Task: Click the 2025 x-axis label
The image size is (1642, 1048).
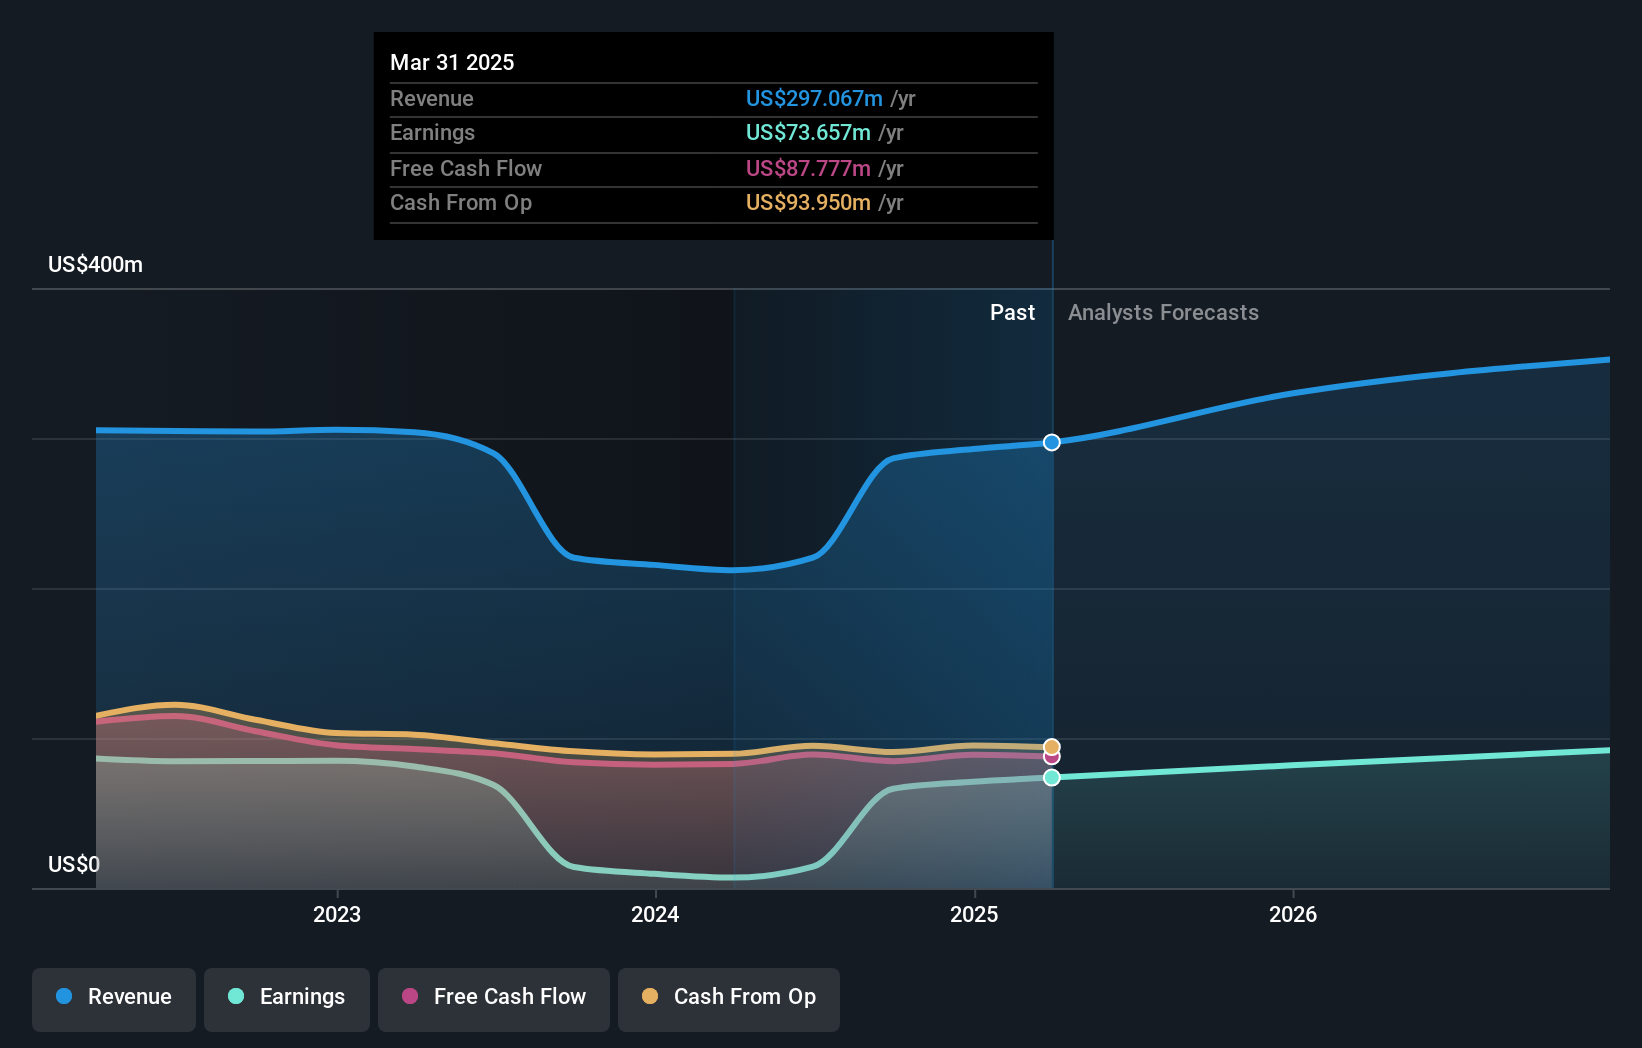Action: click(974, 914)
